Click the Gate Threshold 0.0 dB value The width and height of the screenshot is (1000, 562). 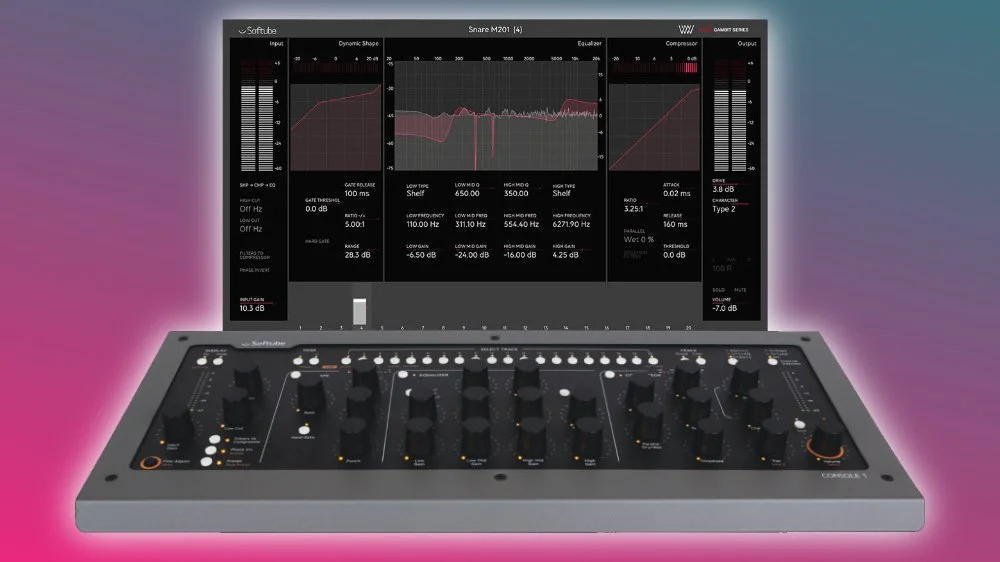[x=316, y=209]
